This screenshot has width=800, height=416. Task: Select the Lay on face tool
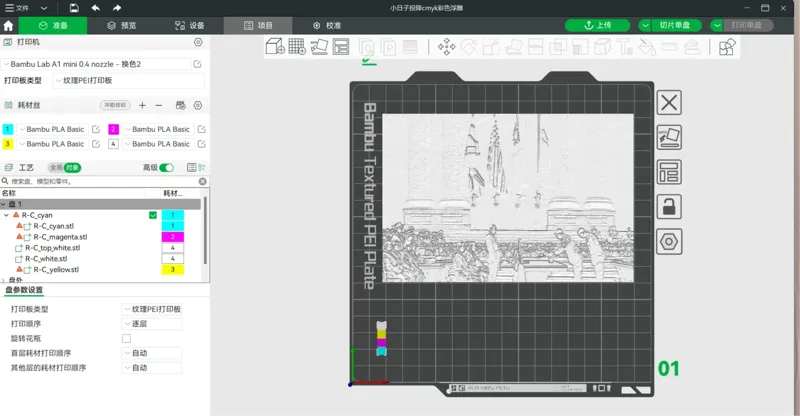pos(513,47)
